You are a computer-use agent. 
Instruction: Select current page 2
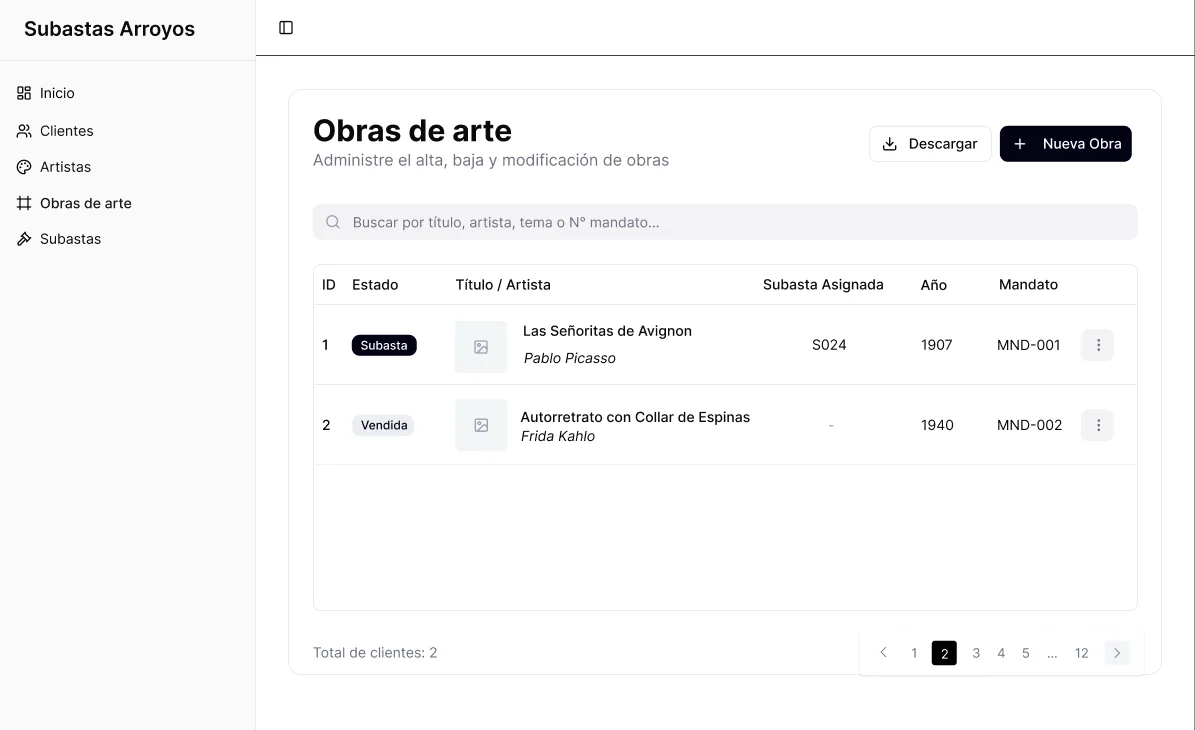pos(944,653)
